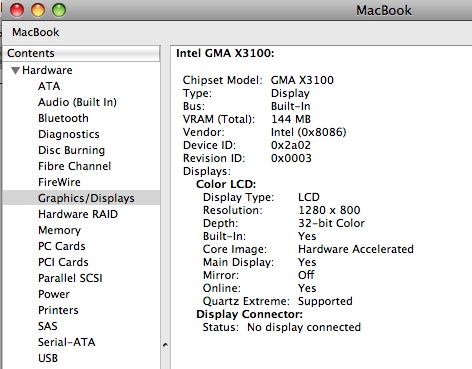Viewport: 472px width, 369px height.
Task: Open Hardware RAID entry
Action: click(78, 214)
